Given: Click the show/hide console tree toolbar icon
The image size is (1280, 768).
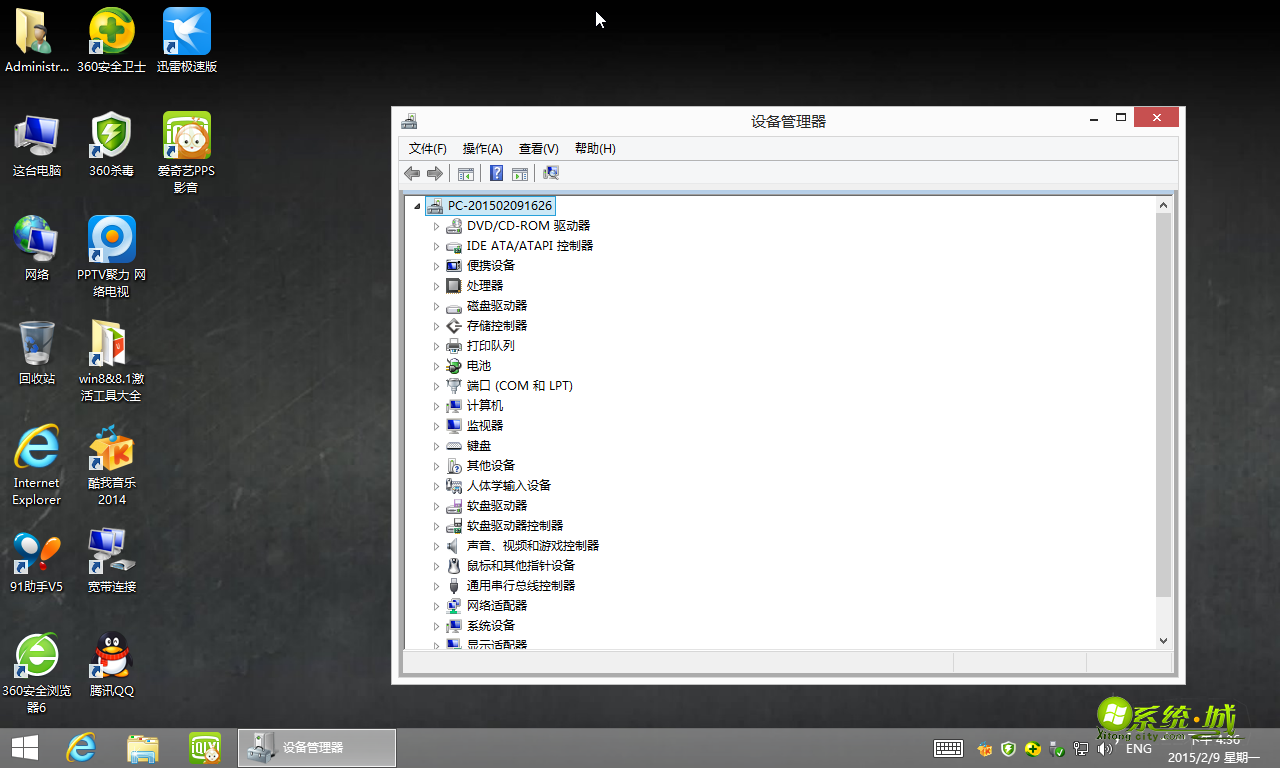Looking at the screenshot, I should pyautogui.click(x=465, y=173).
